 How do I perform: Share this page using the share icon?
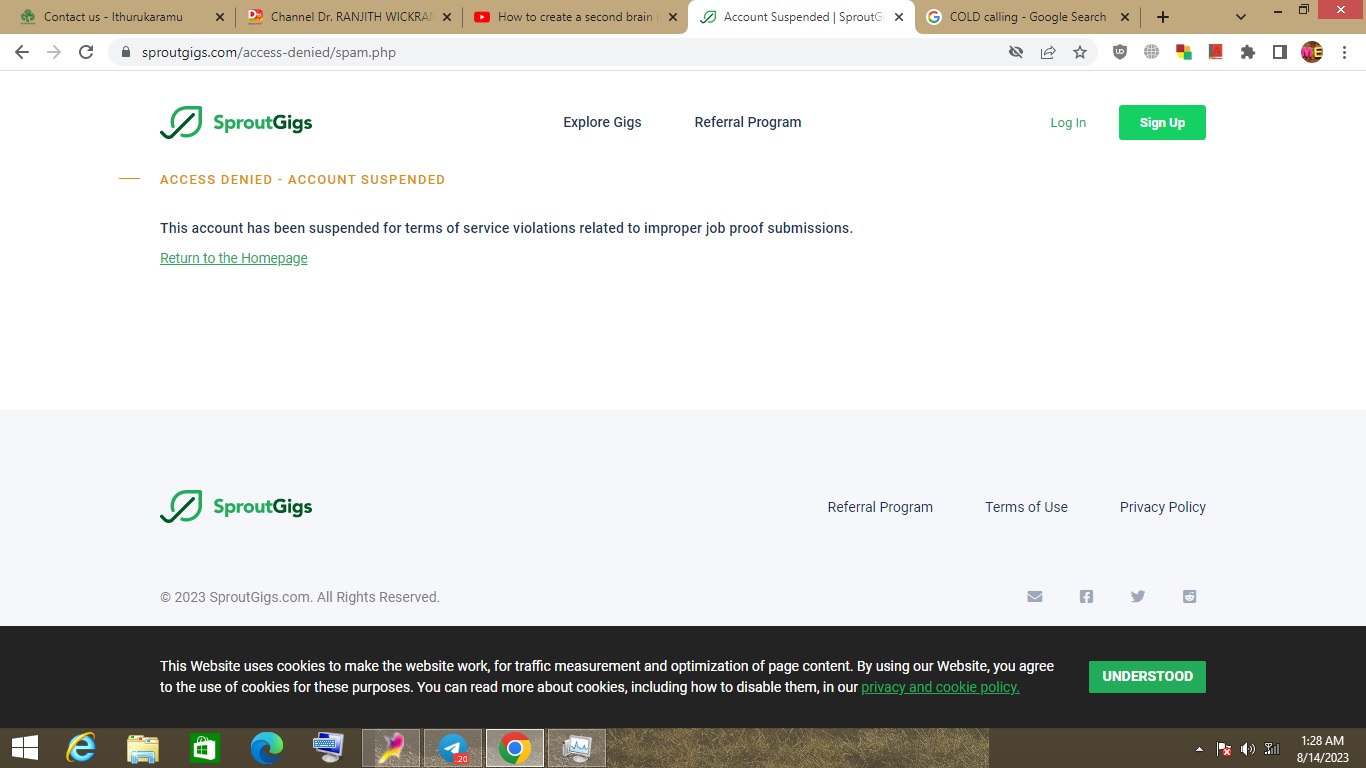[1048, 52]
